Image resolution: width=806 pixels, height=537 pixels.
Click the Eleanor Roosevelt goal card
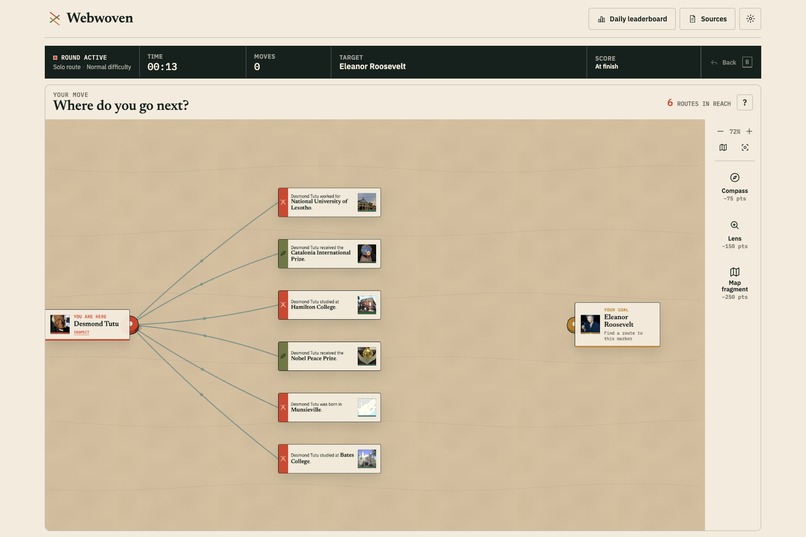[617, 324]
